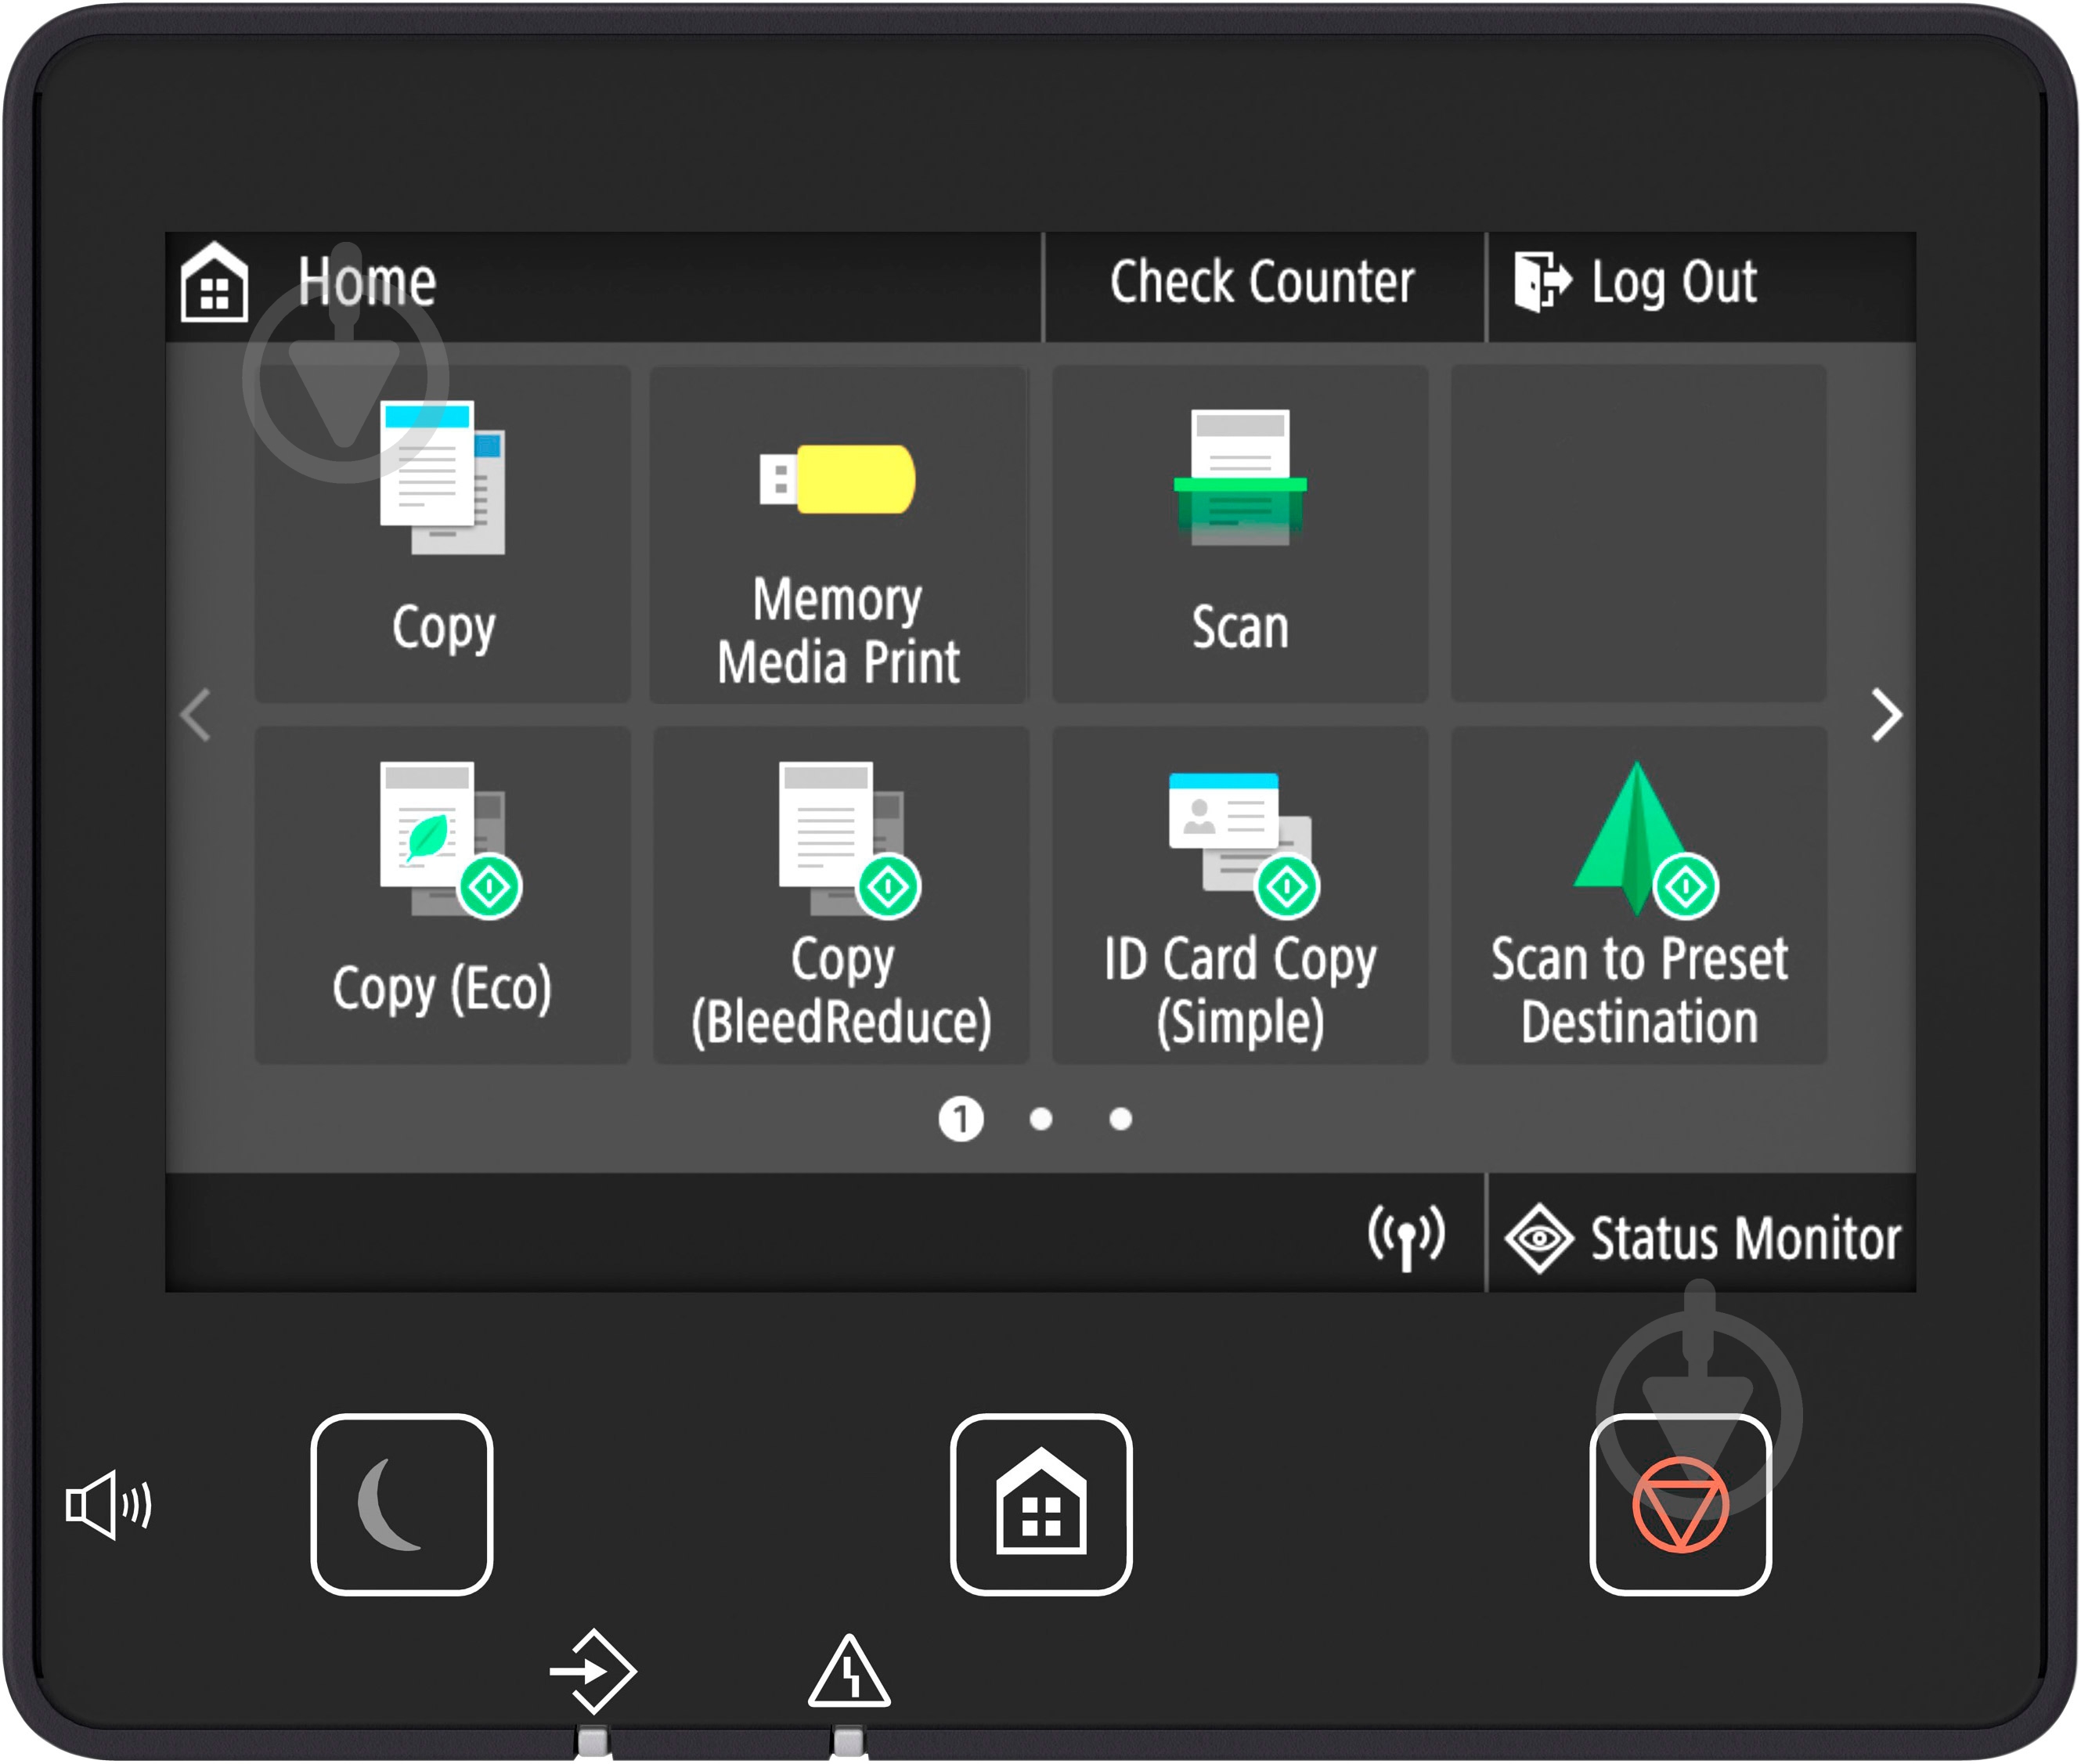Open Status Monitor
Viewport: 2081px width, 1764px height.
tap(1702, 1236)
